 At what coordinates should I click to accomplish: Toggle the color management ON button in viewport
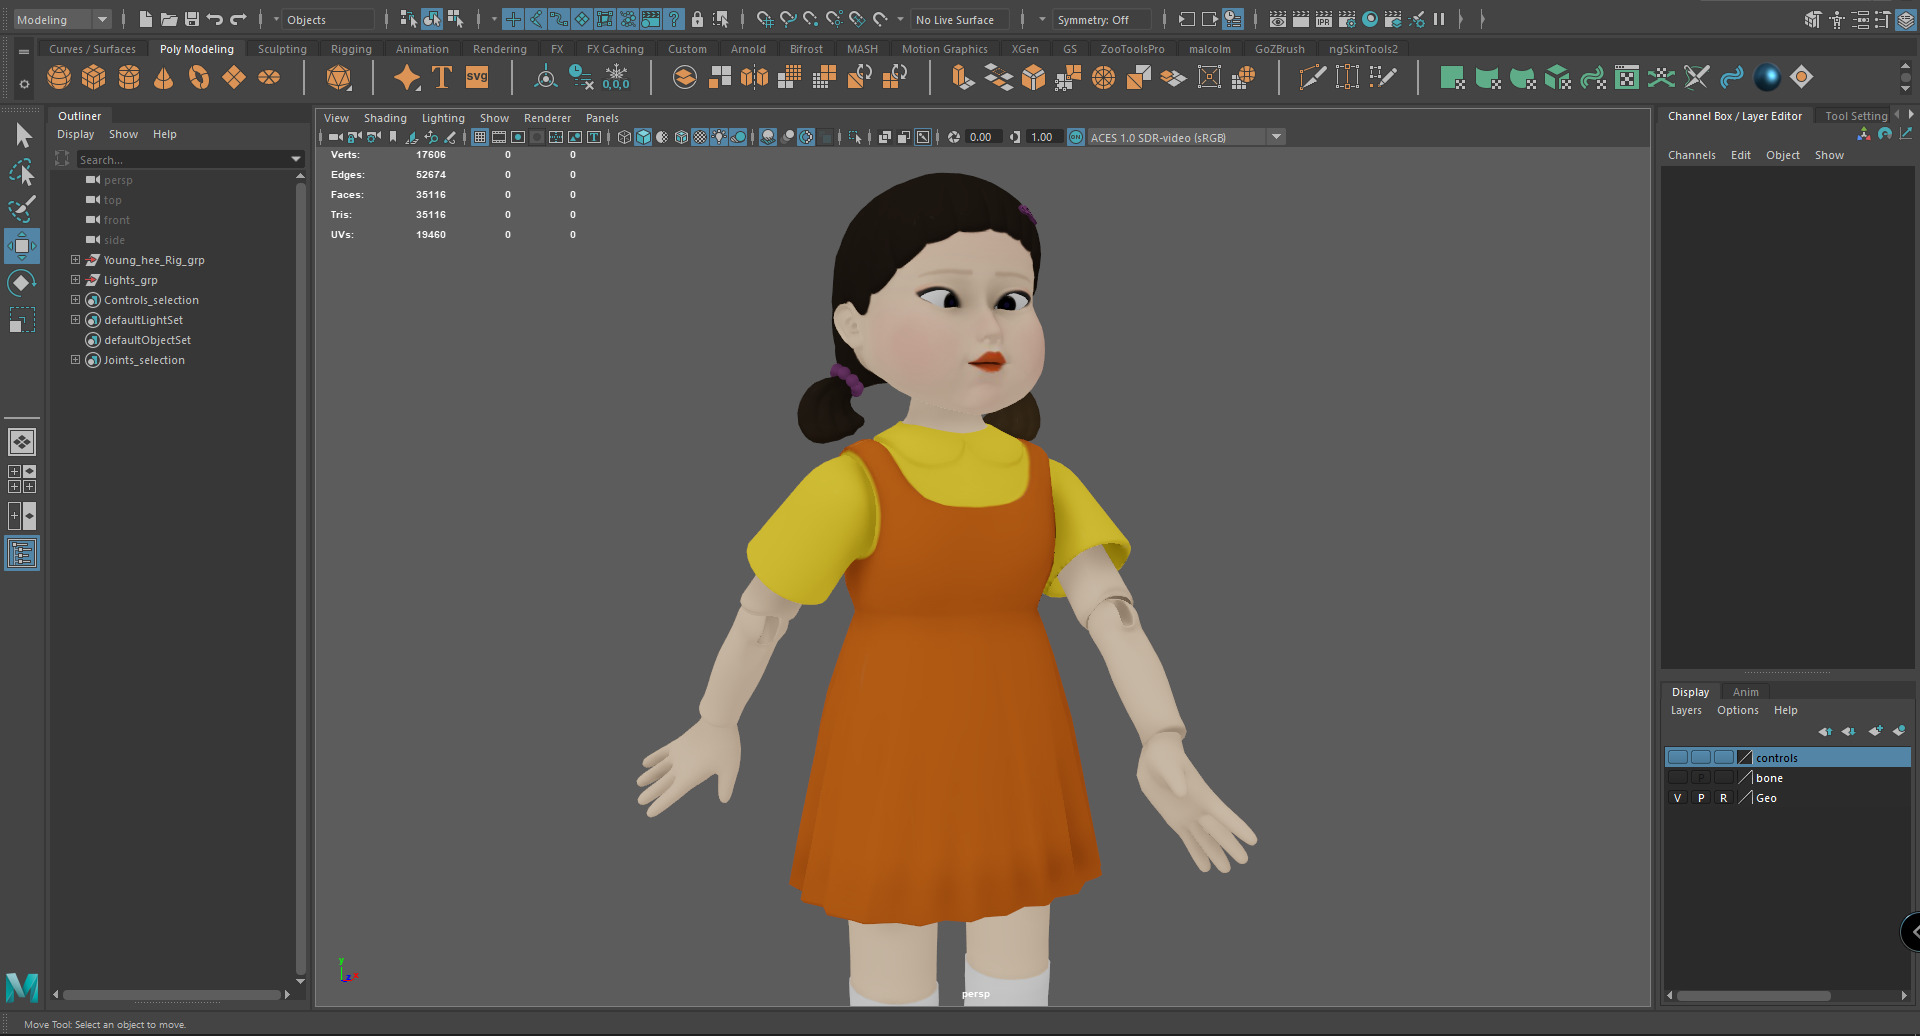click(x=1076, y=137)
